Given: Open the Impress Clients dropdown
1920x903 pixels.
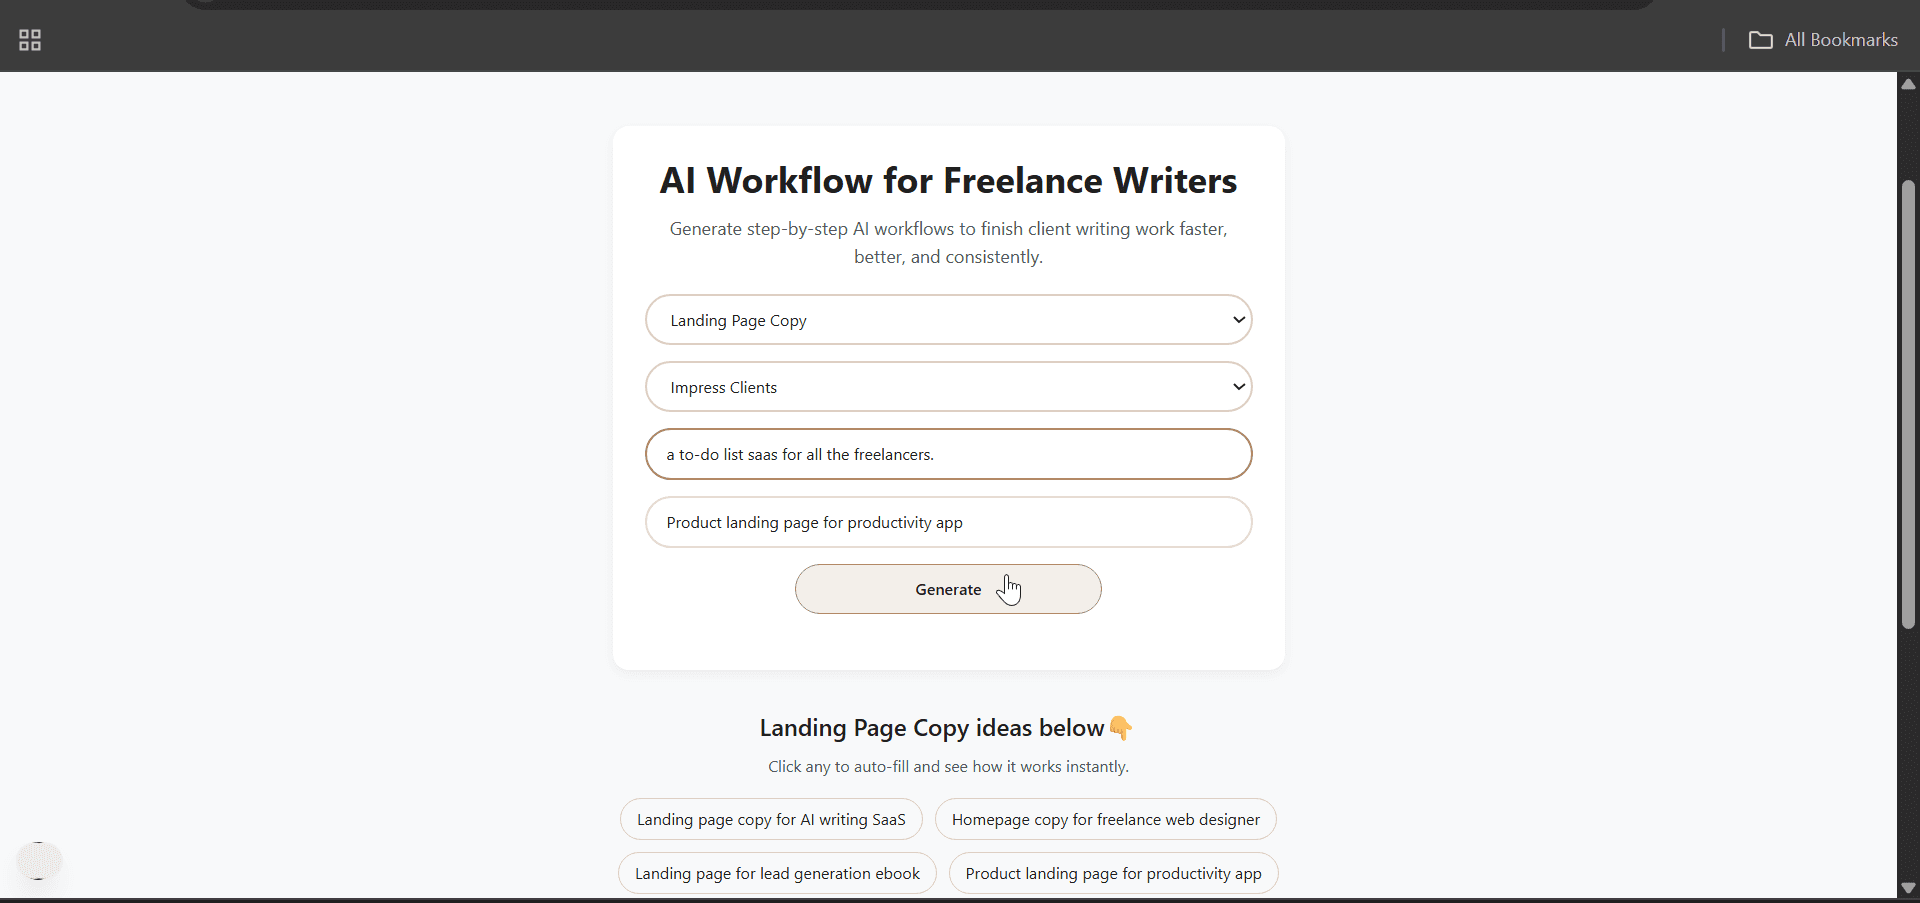Looking at the screenshot, I should tap(948, 387).
